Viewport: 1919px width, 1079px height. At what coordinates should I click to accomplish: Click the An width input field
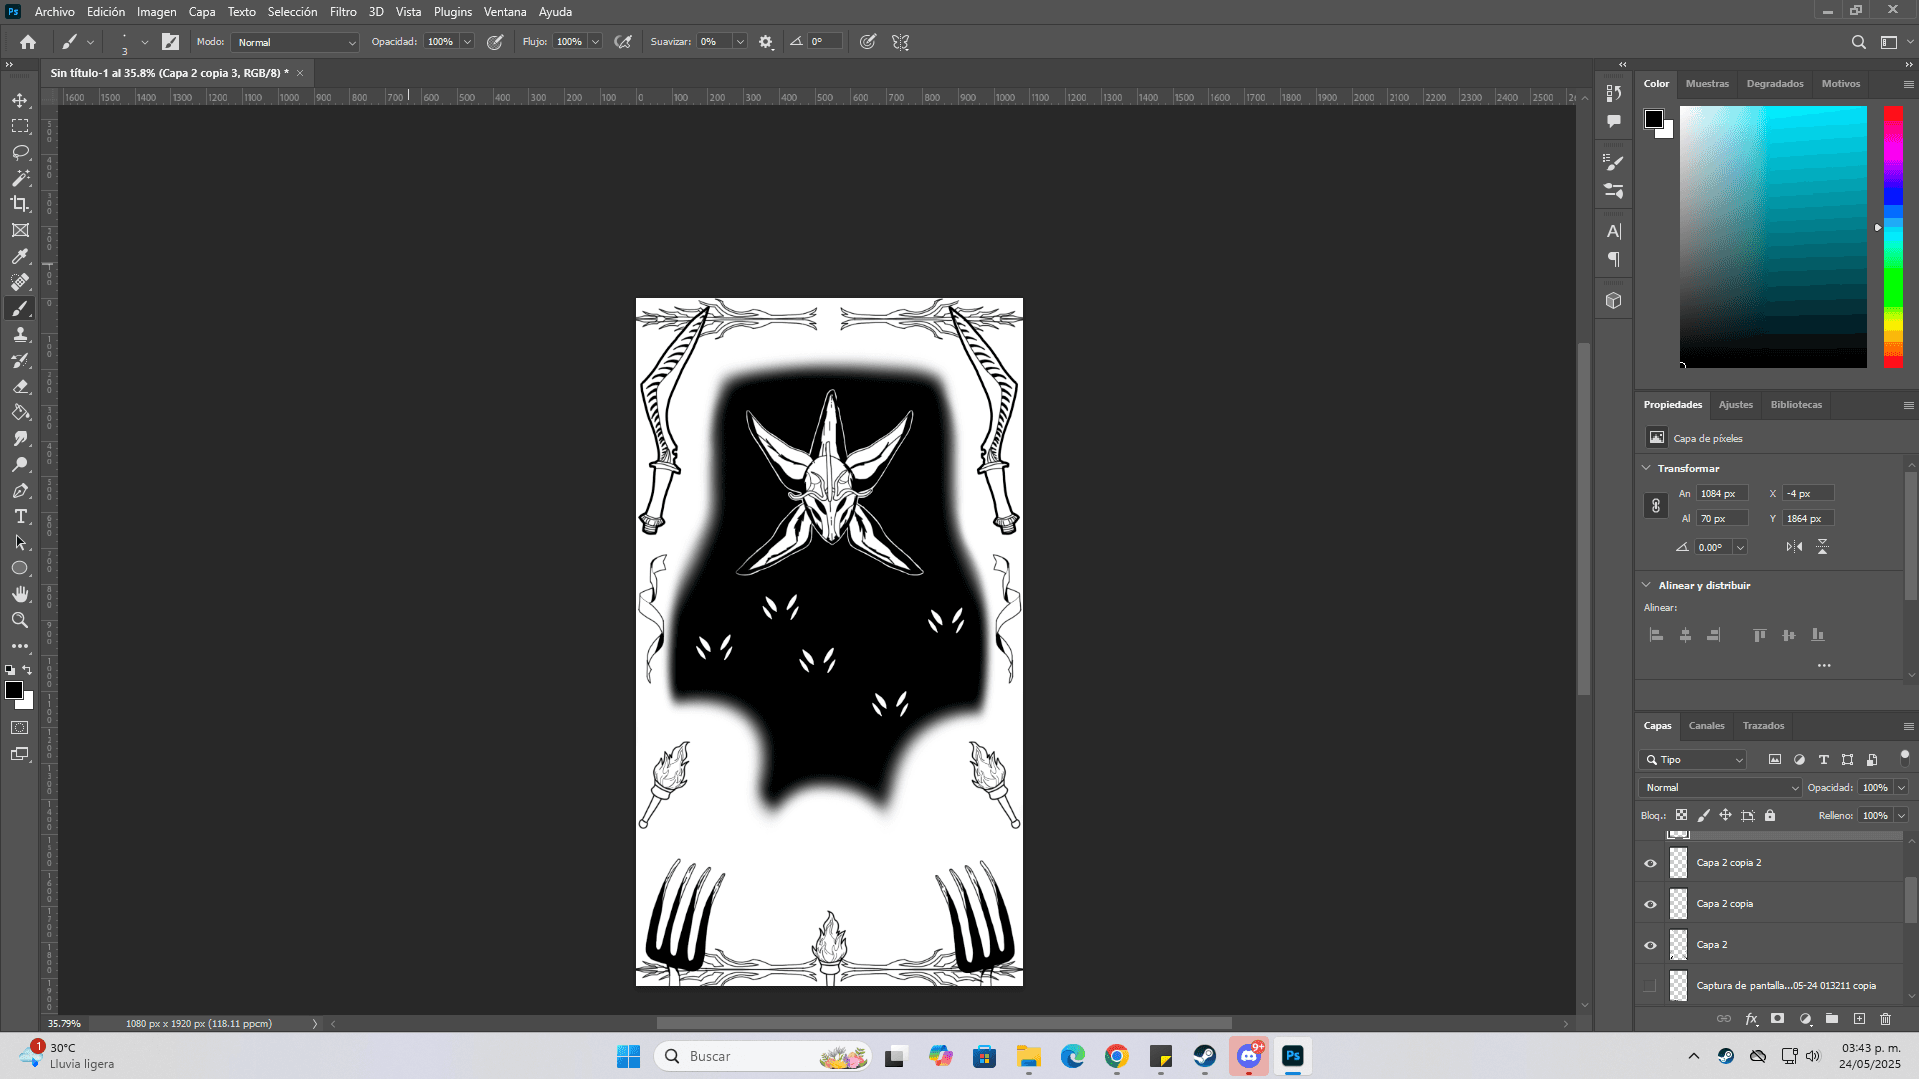[x=1721, y=494]
